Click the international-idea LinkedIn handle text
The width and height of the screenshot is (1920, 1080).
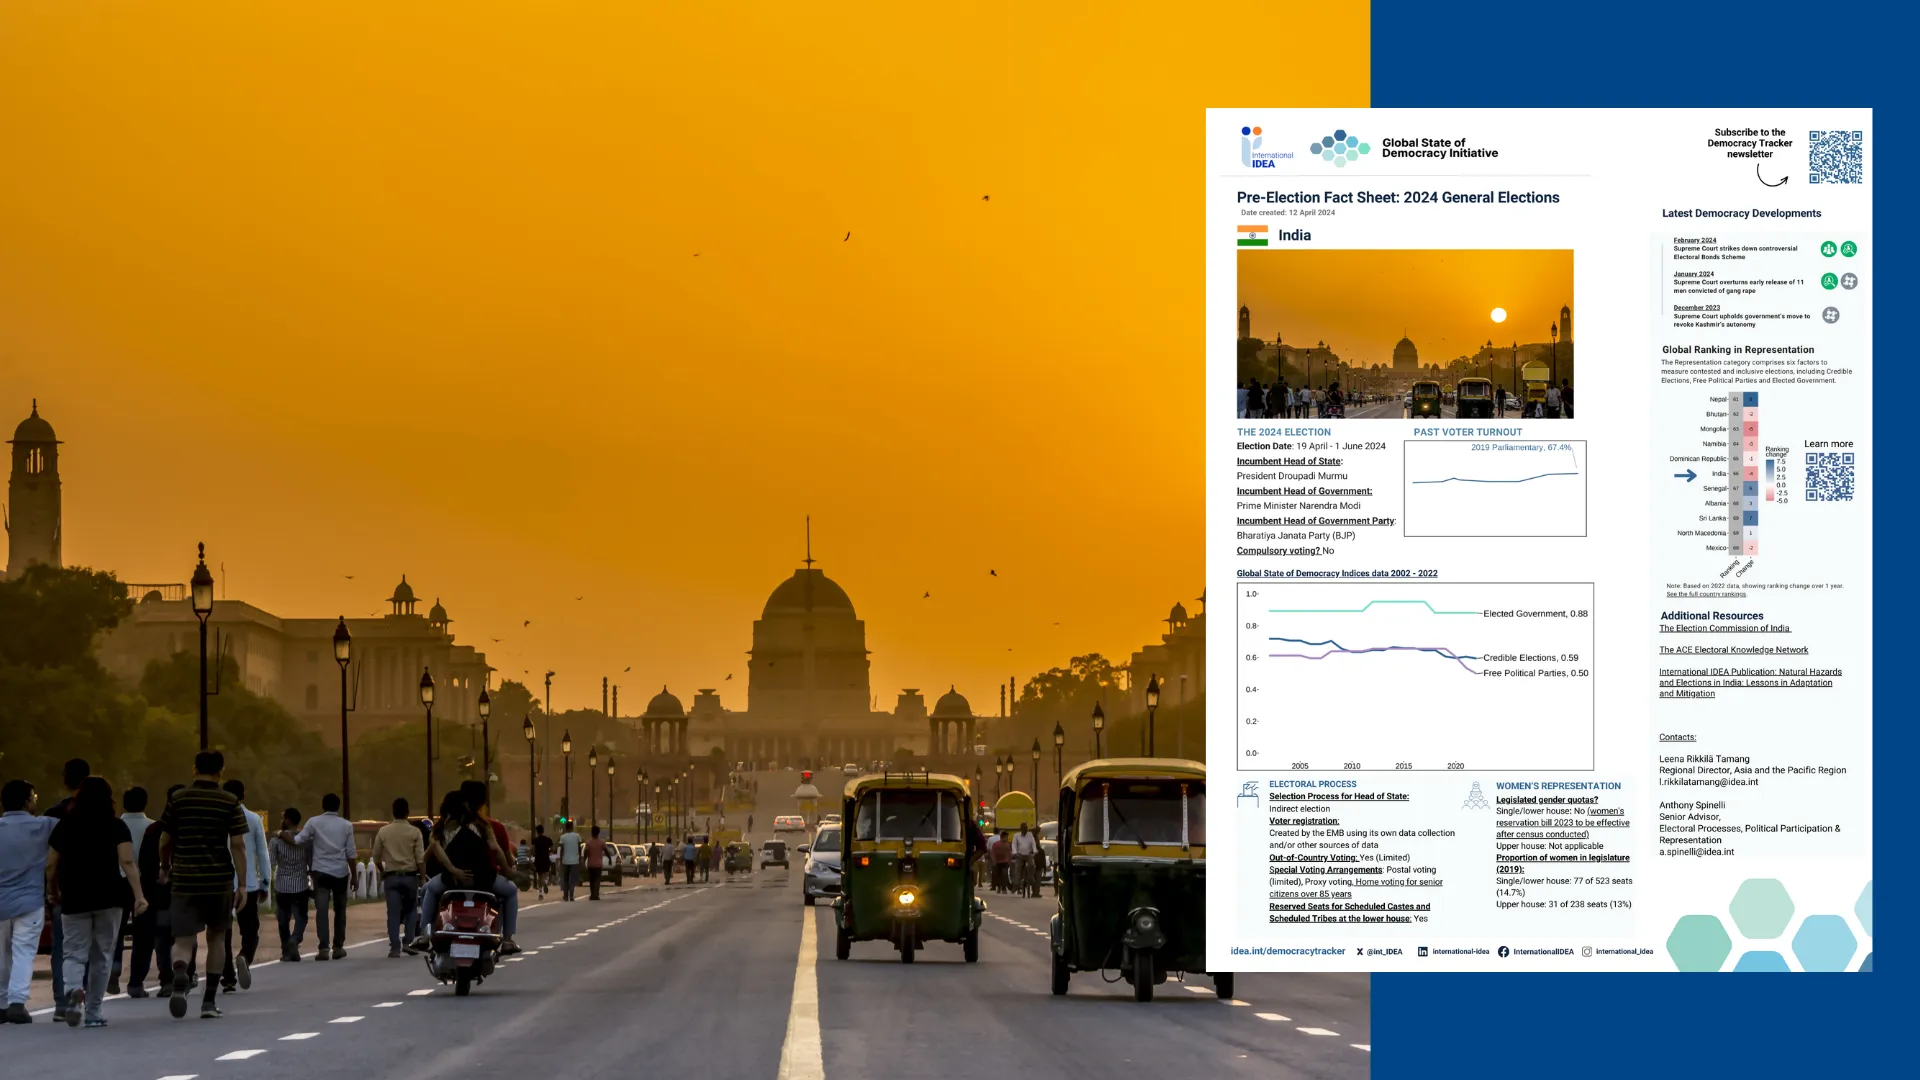pos(1460,952)
